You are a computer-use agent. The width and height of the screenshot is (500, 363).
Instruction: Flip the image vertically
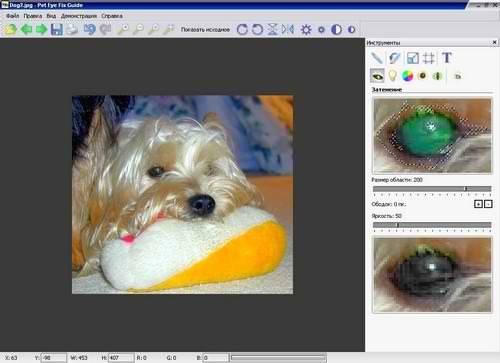(x=272, y=29)
